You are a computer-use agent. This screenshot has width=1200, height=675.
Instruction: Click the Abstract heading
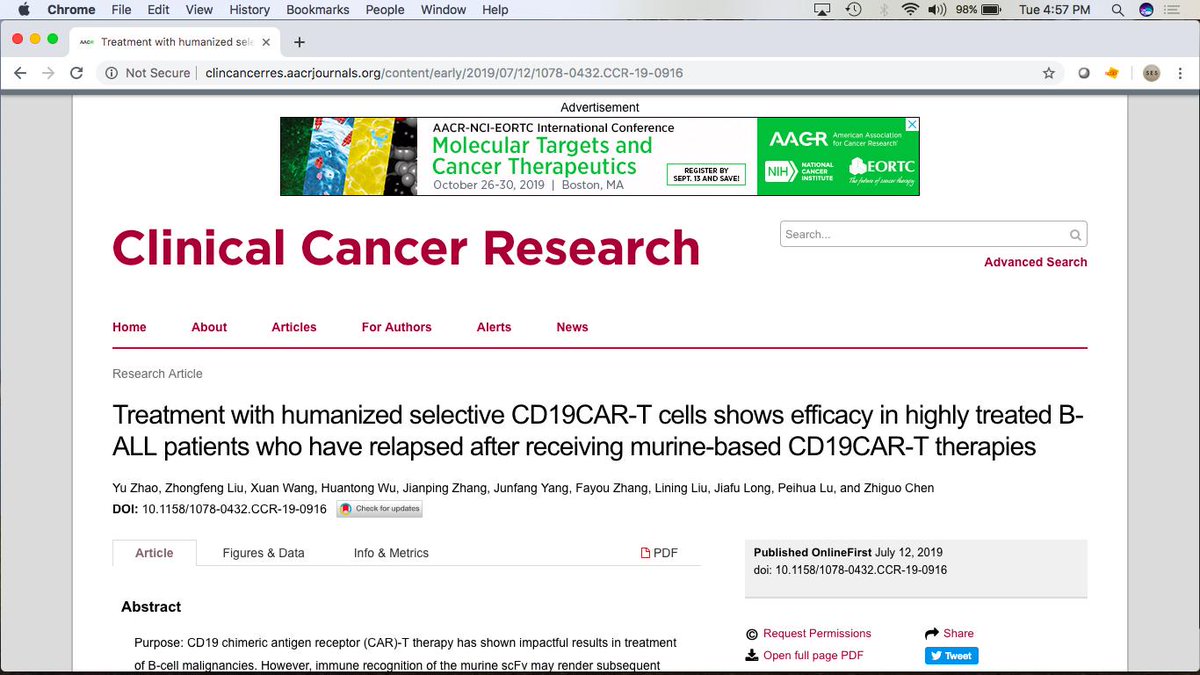[x=151, y=607]
